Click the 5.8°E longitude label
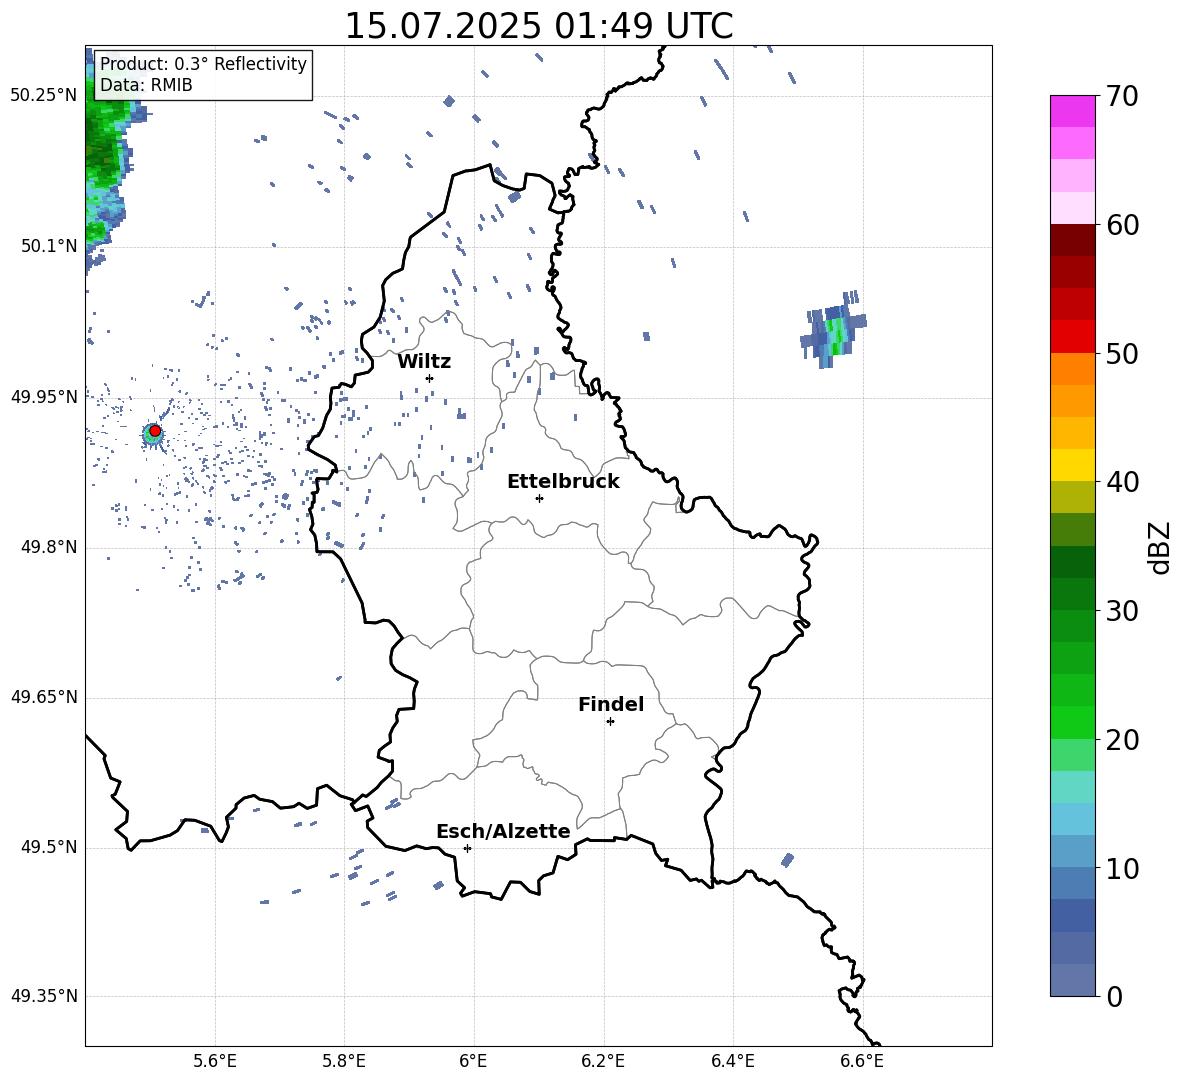The height and width of the screenshot is (1081, 1184). tap(344, 1061)
